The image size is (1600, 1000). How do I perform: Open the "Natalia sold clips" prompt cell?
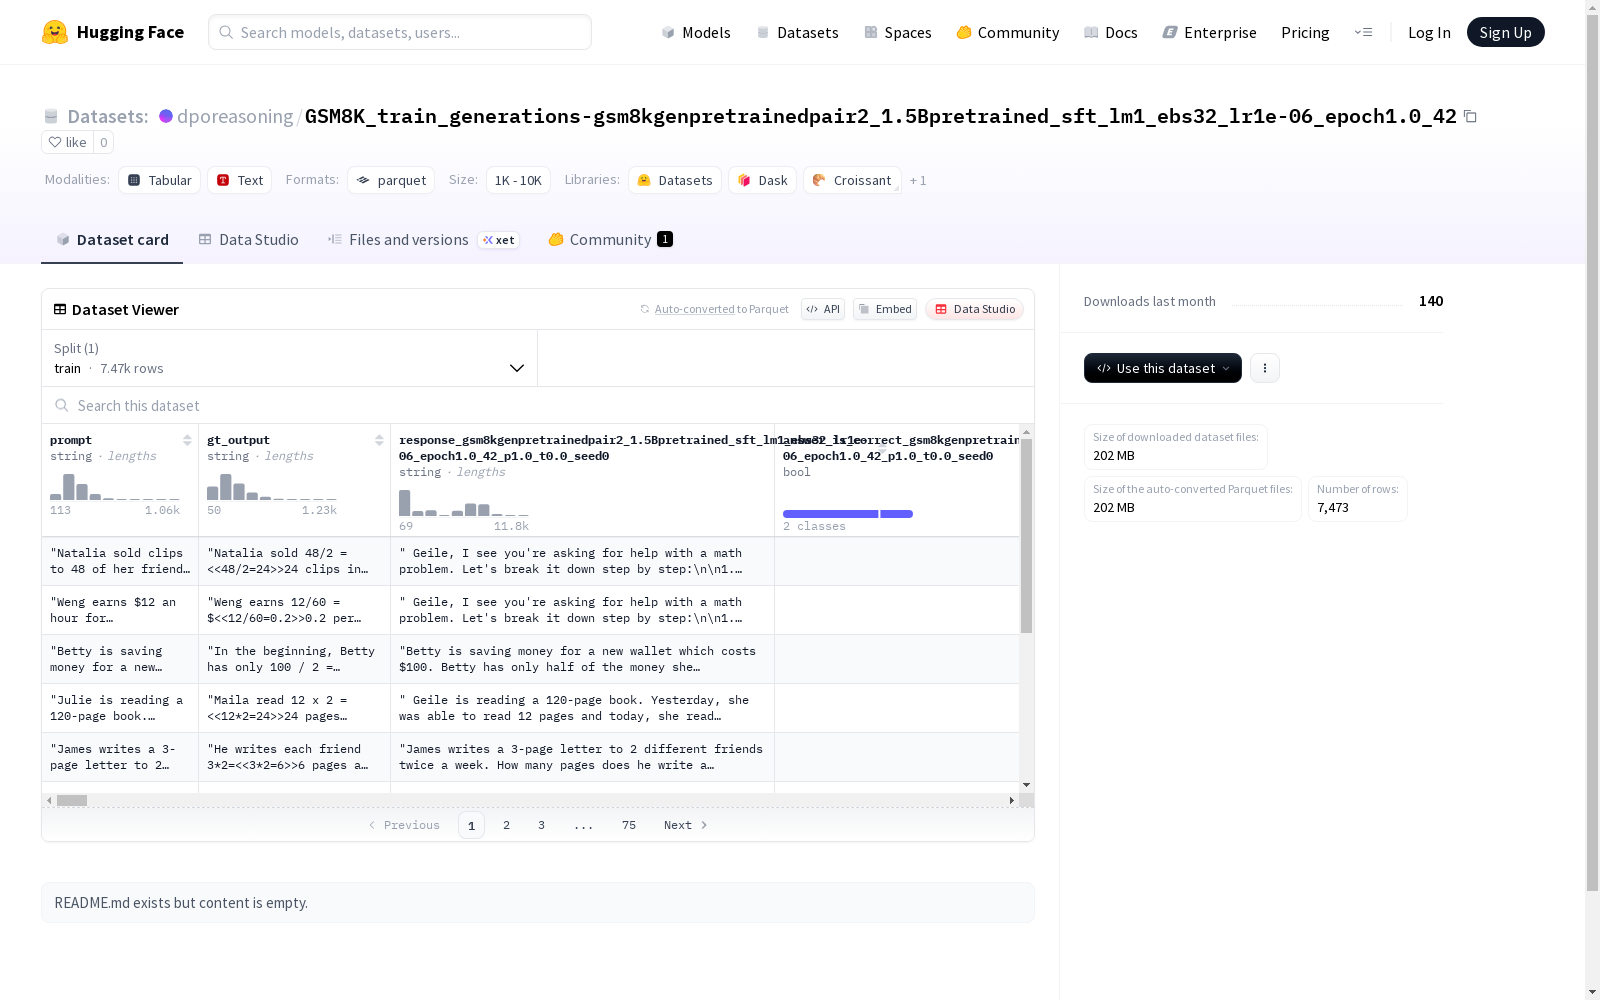pos(120,561)
